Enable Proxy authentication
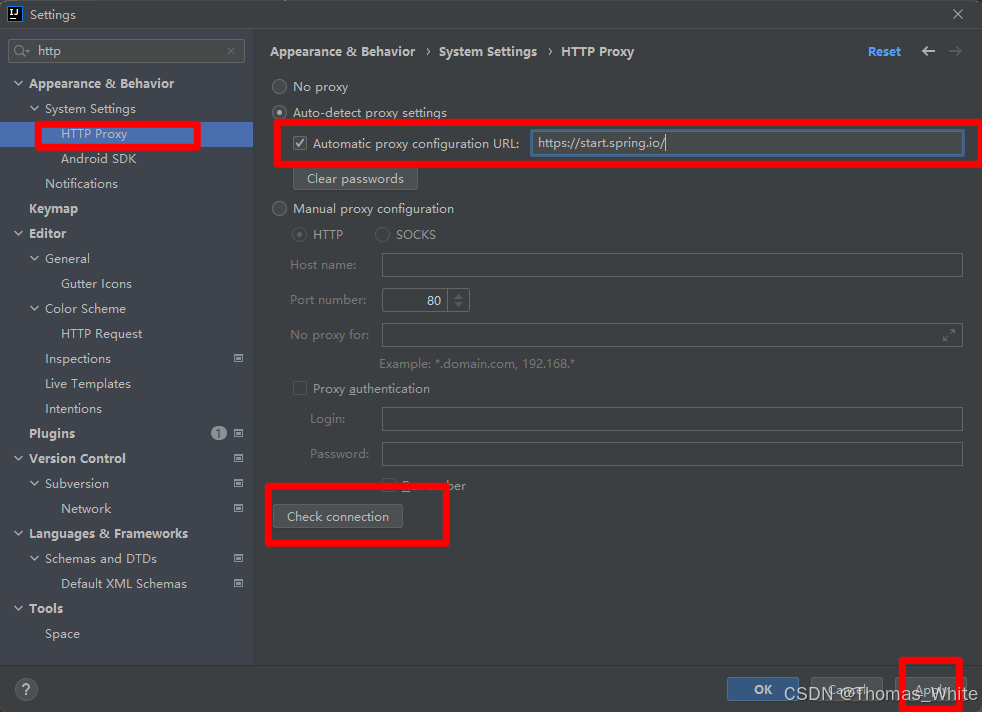The image size is (982, 712). pyautogui.click(x=299, y=388)
